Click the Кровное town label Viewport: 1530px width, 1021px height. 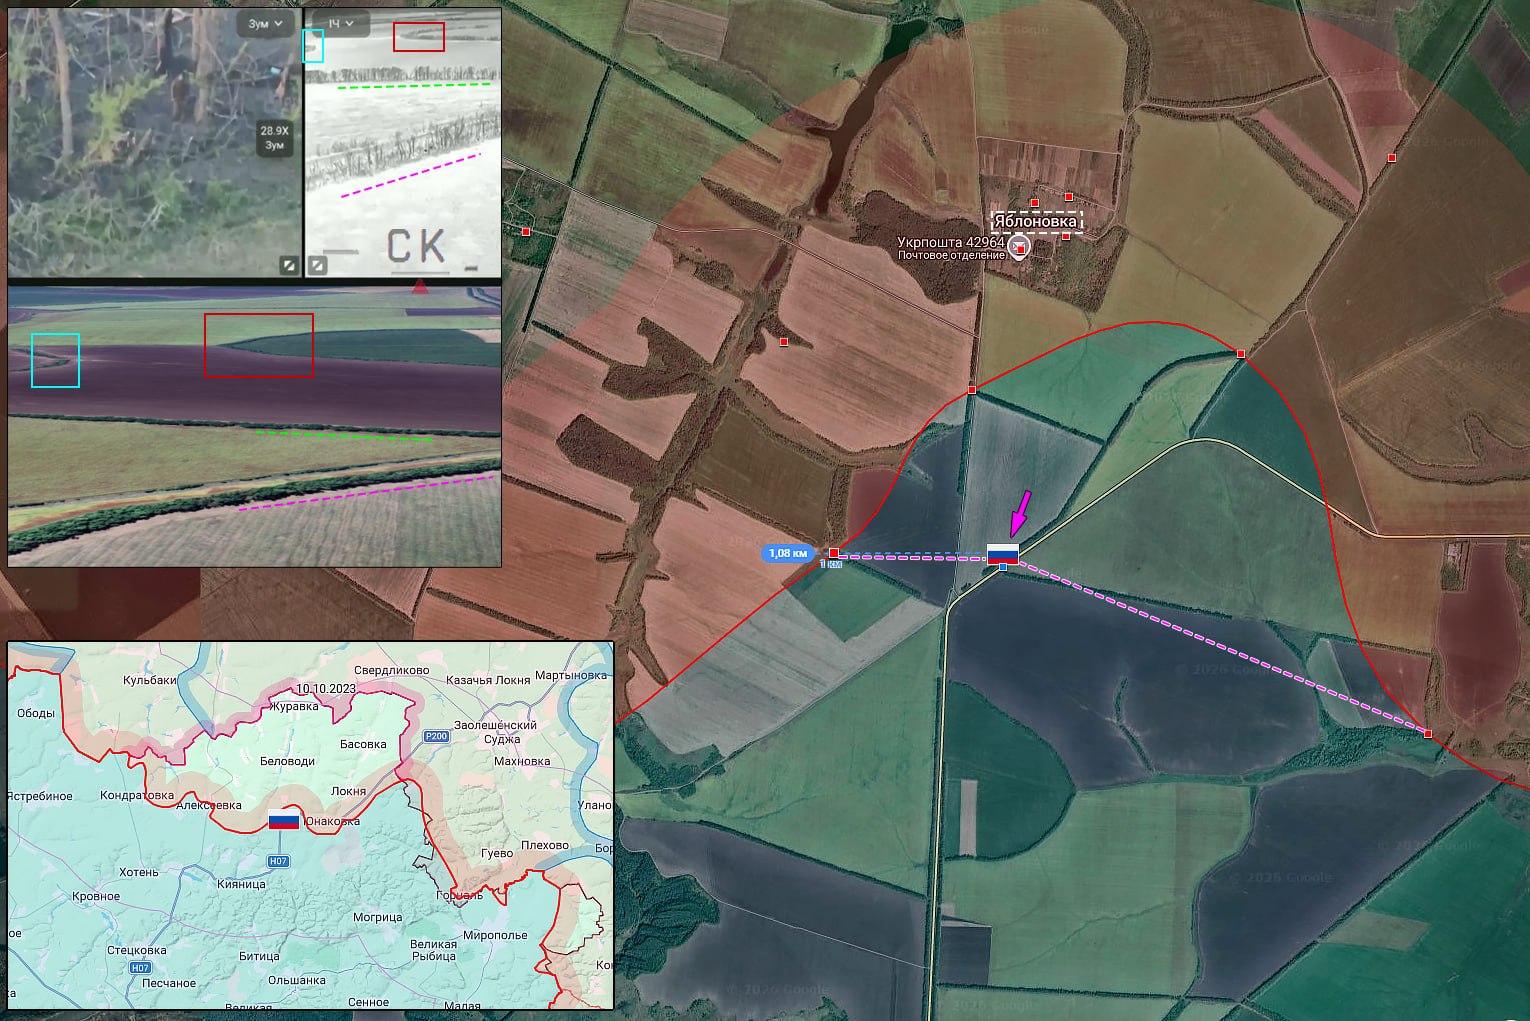point(96,896)
